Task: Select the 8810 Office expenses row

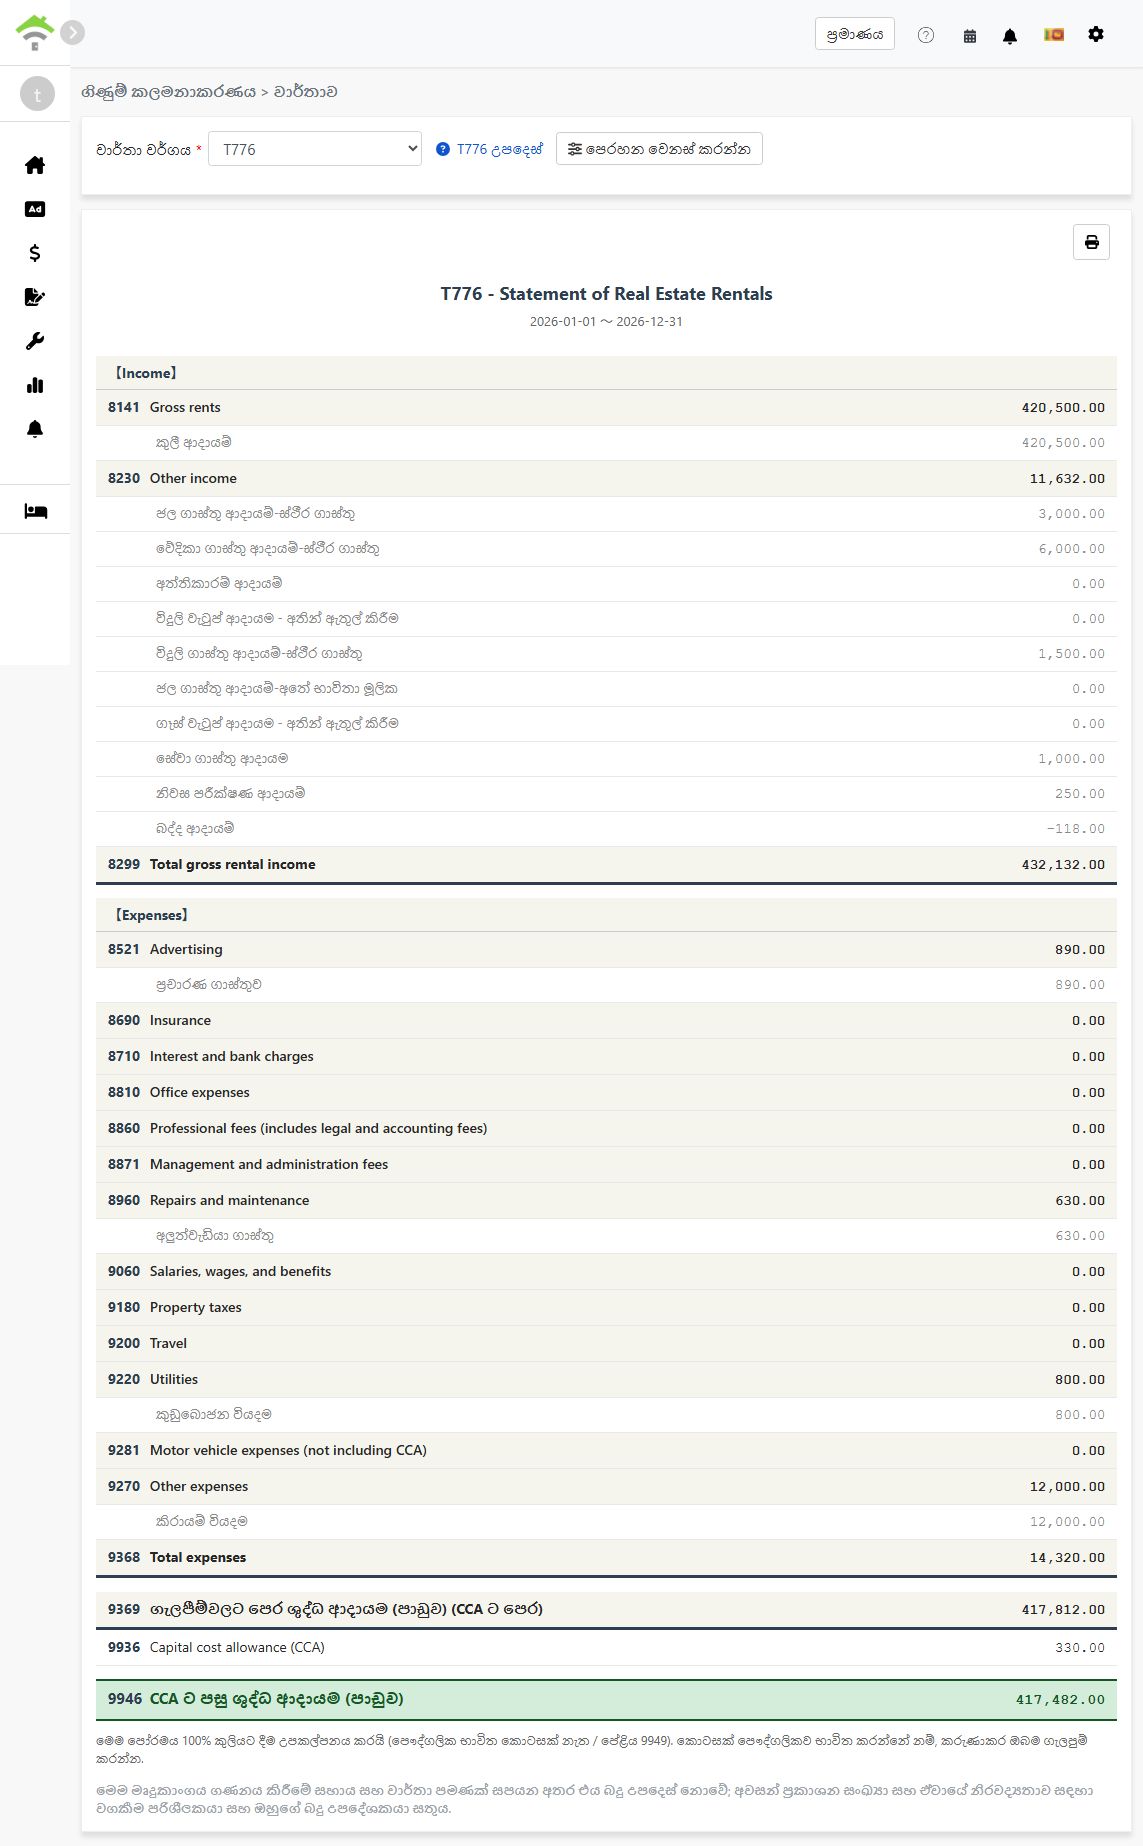Action: click(x=606, y=1092)
